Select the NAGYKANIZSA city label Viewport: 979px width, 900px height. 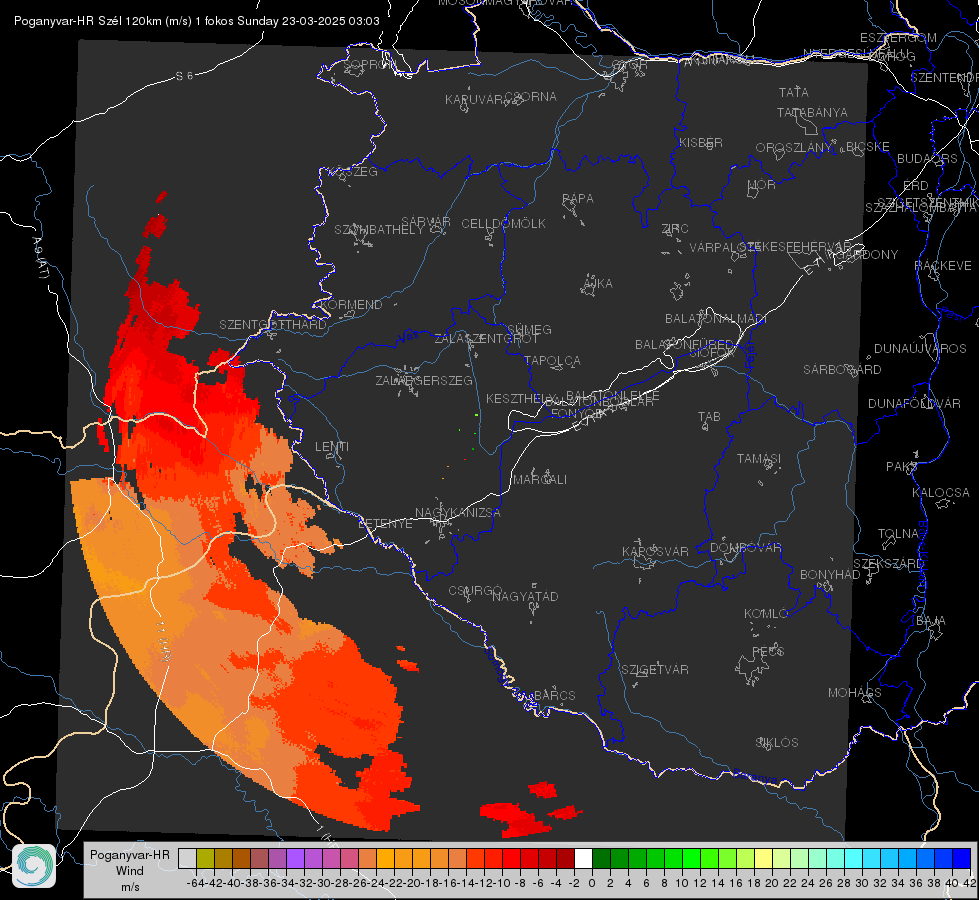click(458, 513)
